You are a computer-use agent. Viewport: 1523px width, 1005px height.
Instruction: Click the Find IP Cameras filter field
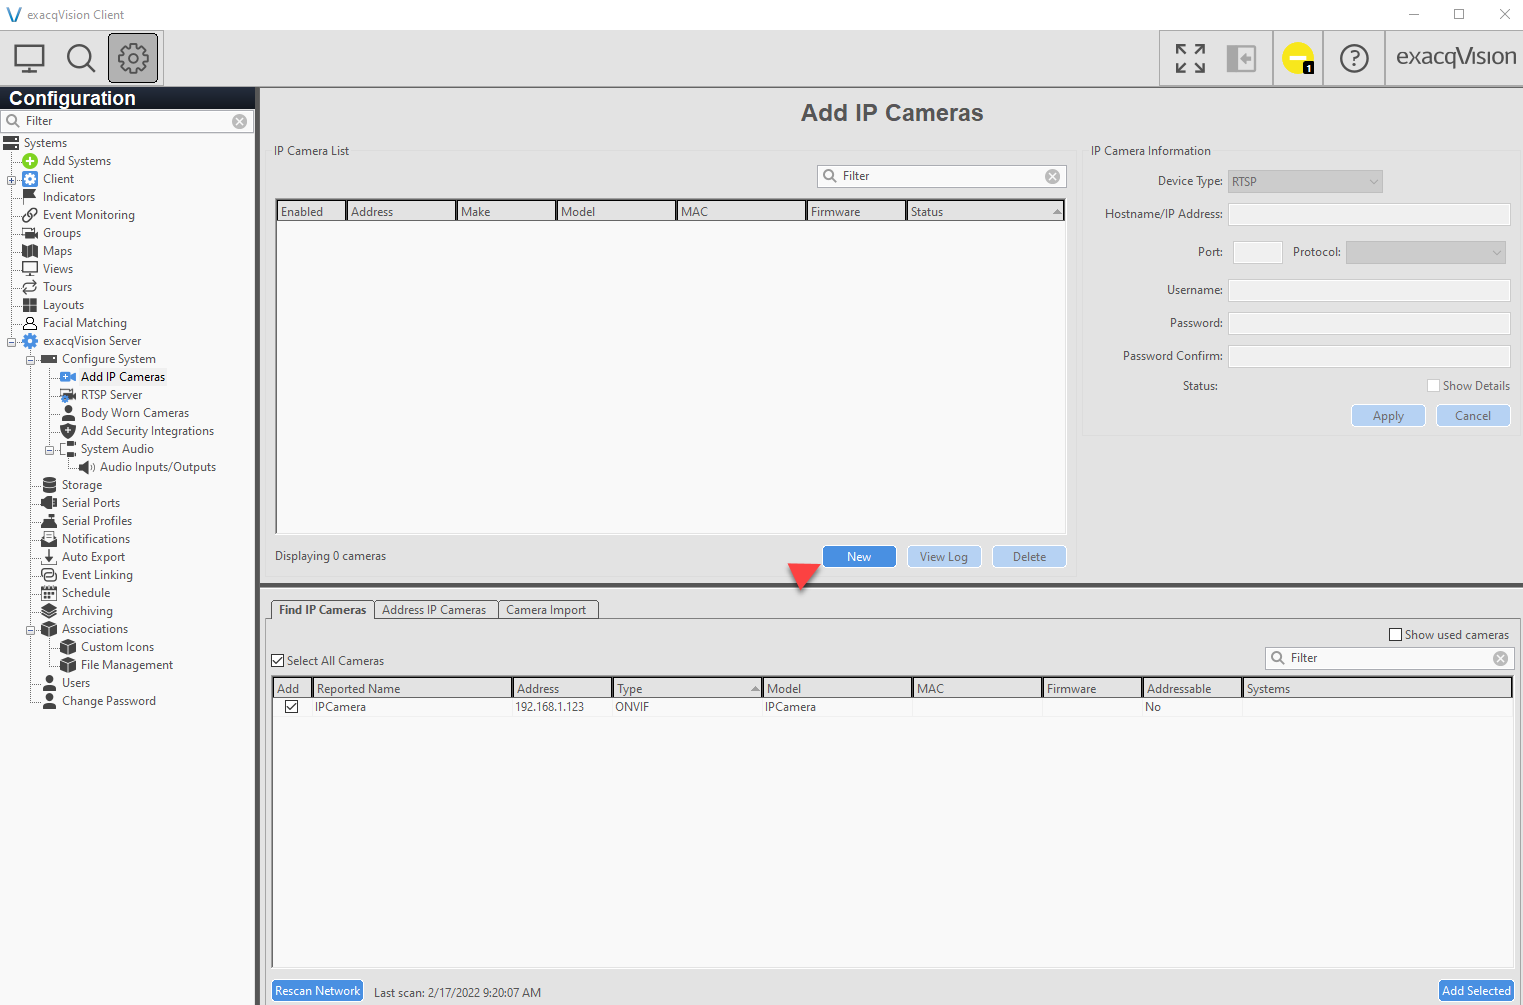1390,658
